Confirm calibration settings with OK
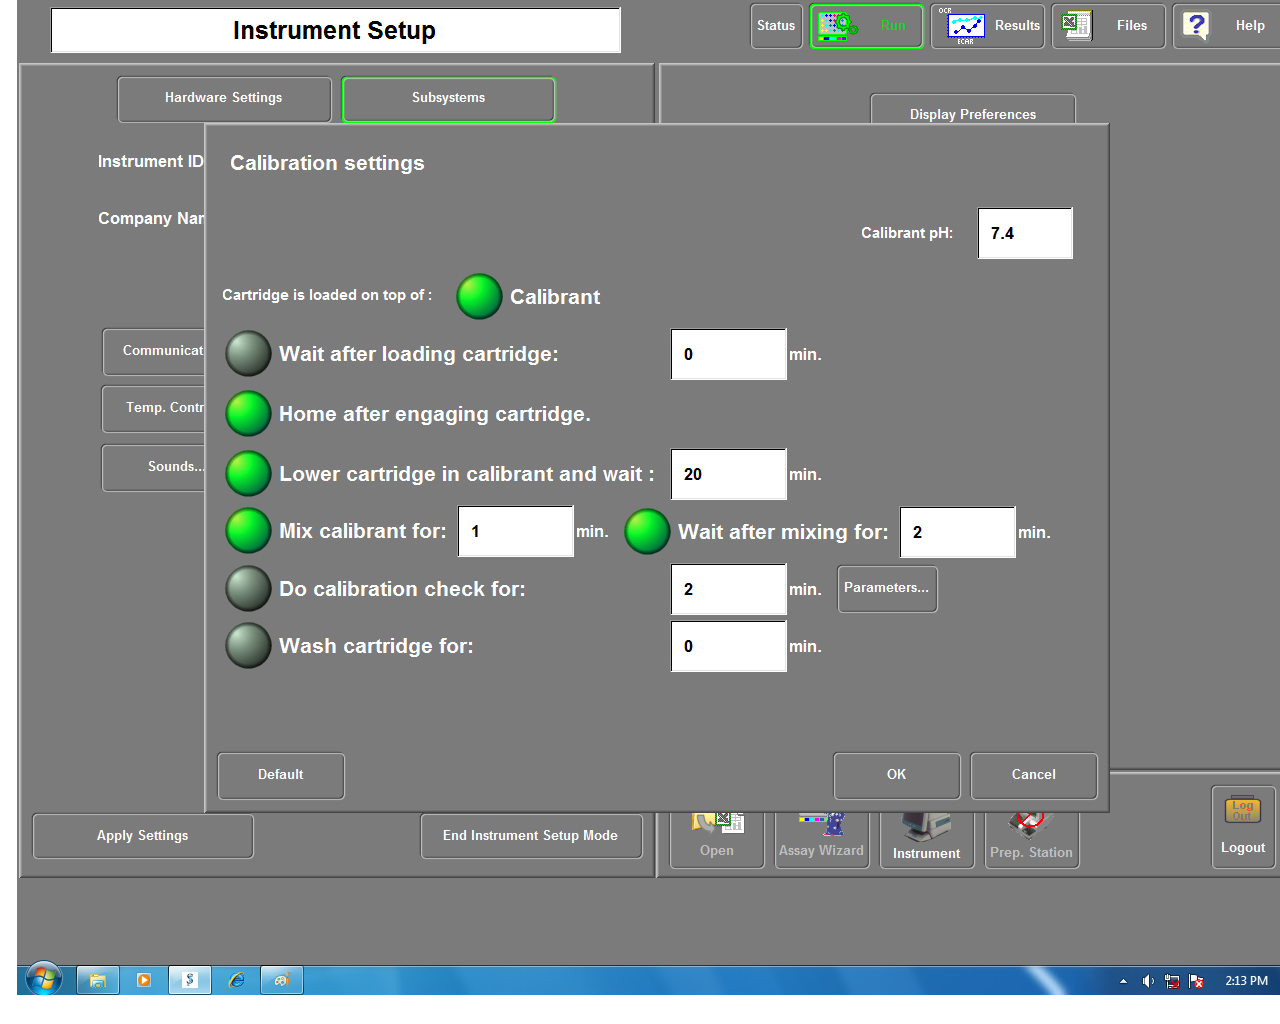This screenshot has height=1024, width=1280. tap(897, 775)
